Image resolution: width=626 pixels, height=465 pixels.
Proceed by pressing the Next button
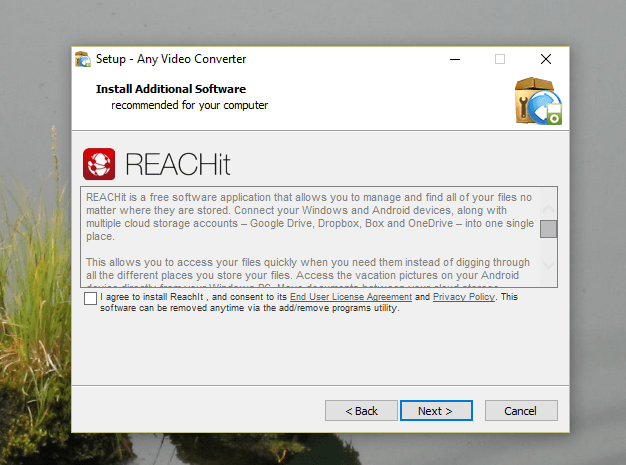436,411
